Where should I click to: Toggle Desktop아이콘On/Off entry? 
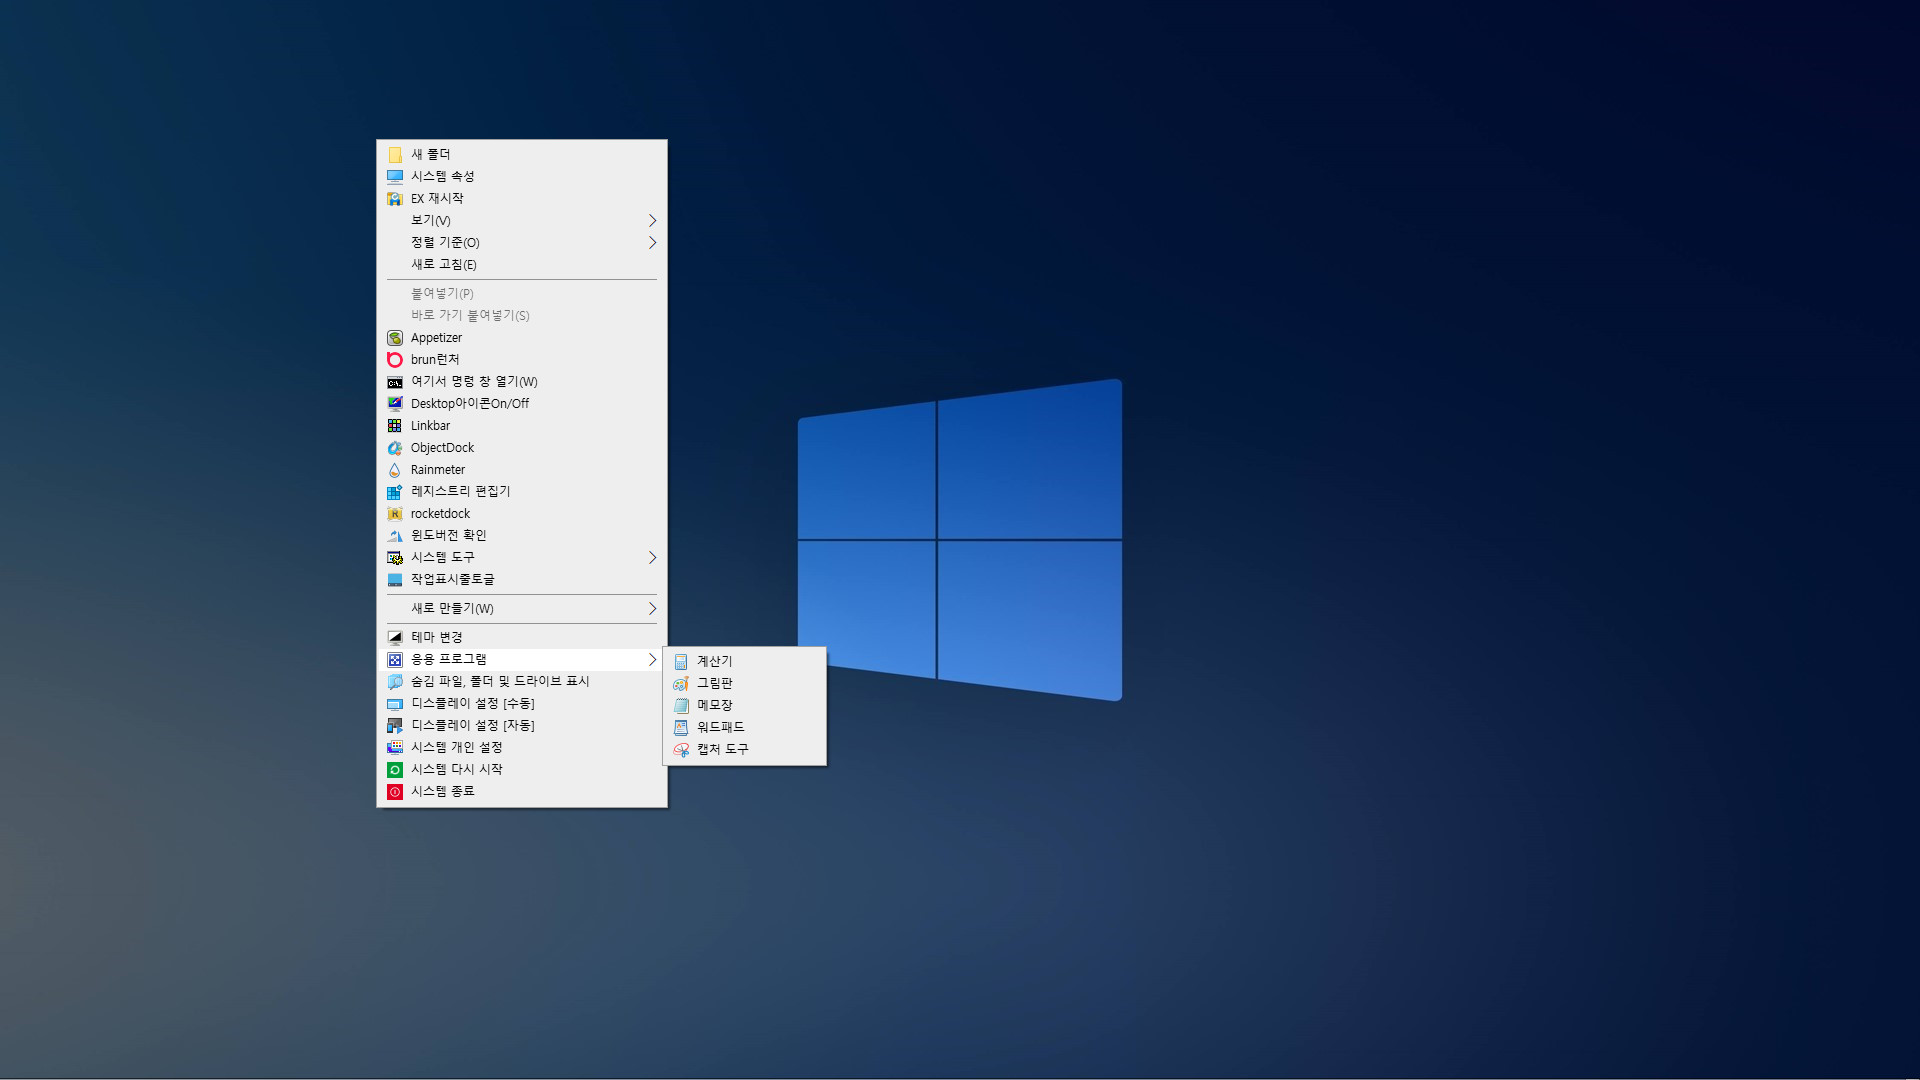(521, 403)
